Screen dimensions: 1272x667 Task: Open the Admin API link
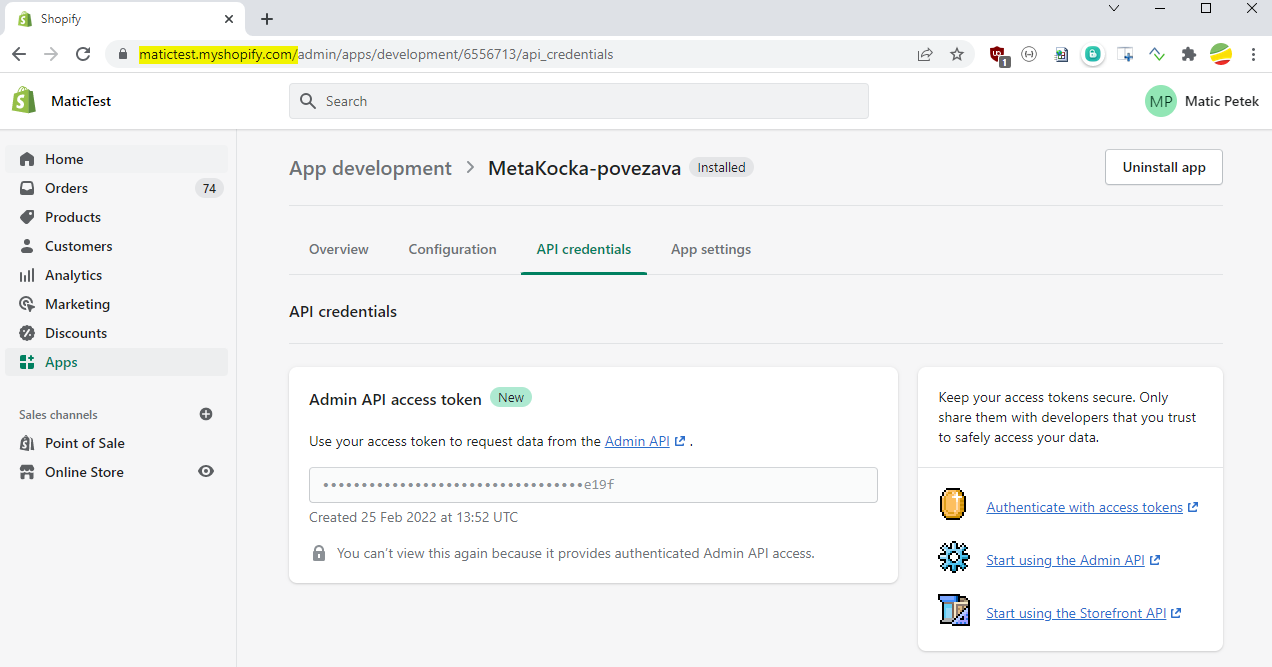645,441
